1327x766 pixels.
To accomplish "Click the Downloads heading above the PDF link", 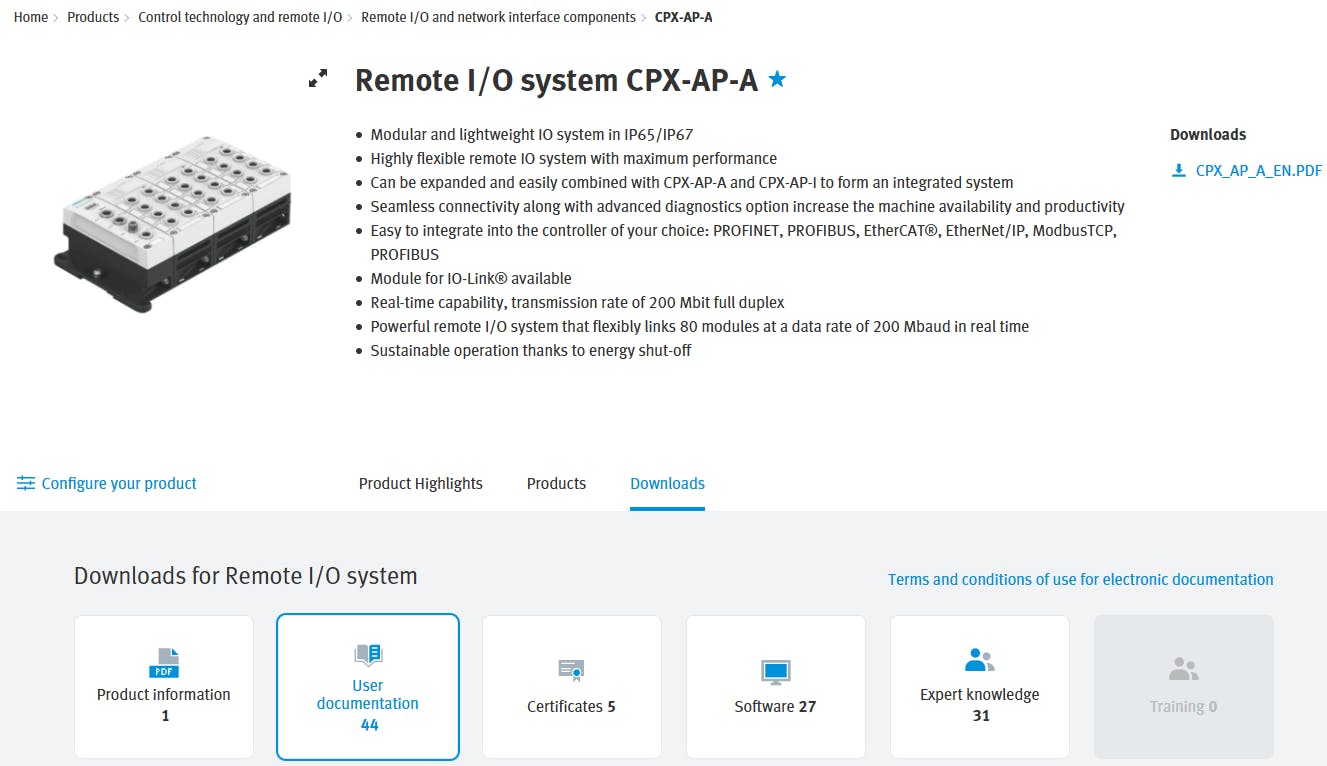I will 1208,134.
